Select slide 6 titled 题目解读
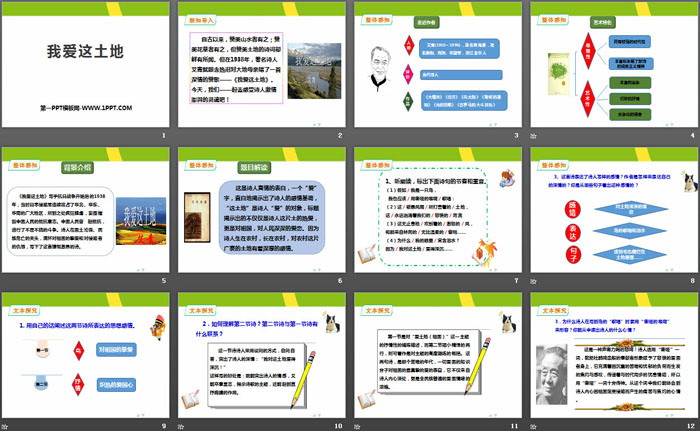 click(x=262, y=210)
